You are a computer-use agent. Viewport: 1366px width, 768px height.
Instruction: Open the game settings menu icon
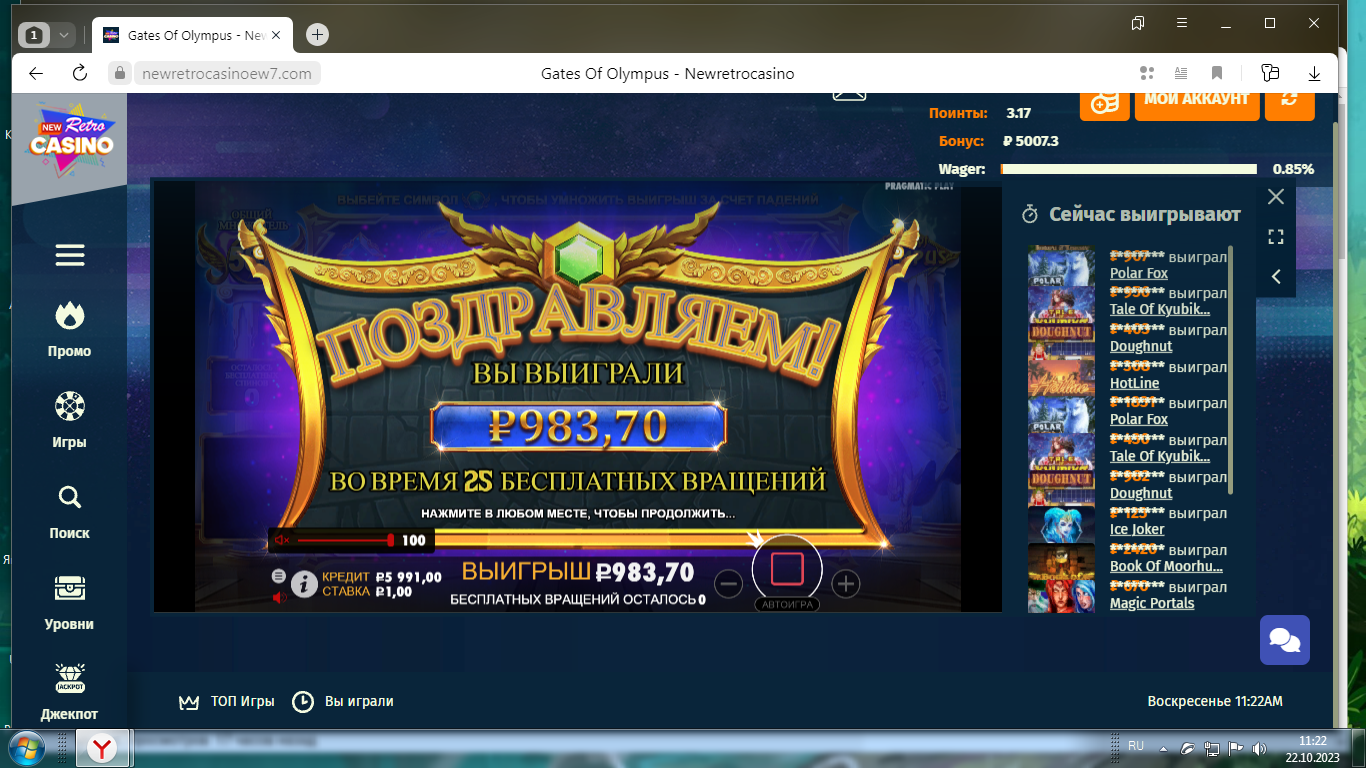pyautogui.click(x=279, y=576)
